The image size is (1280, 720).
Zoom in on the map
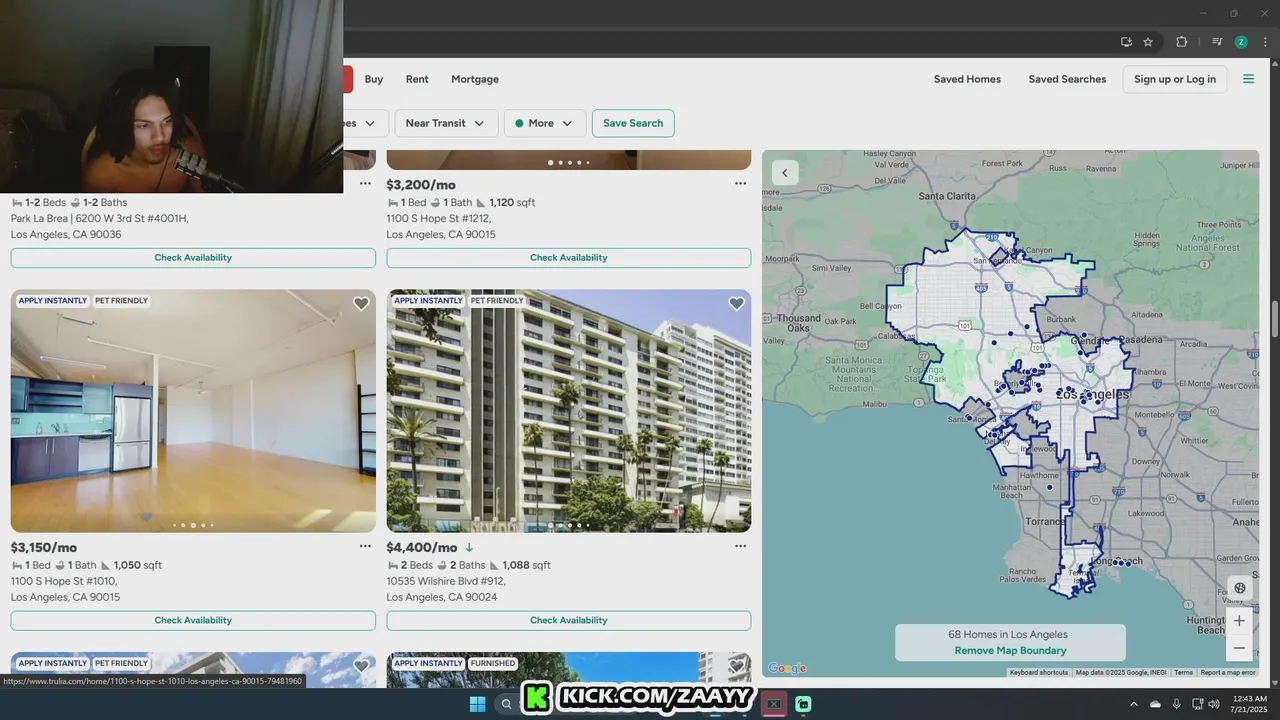click(x=1239, y=621)
